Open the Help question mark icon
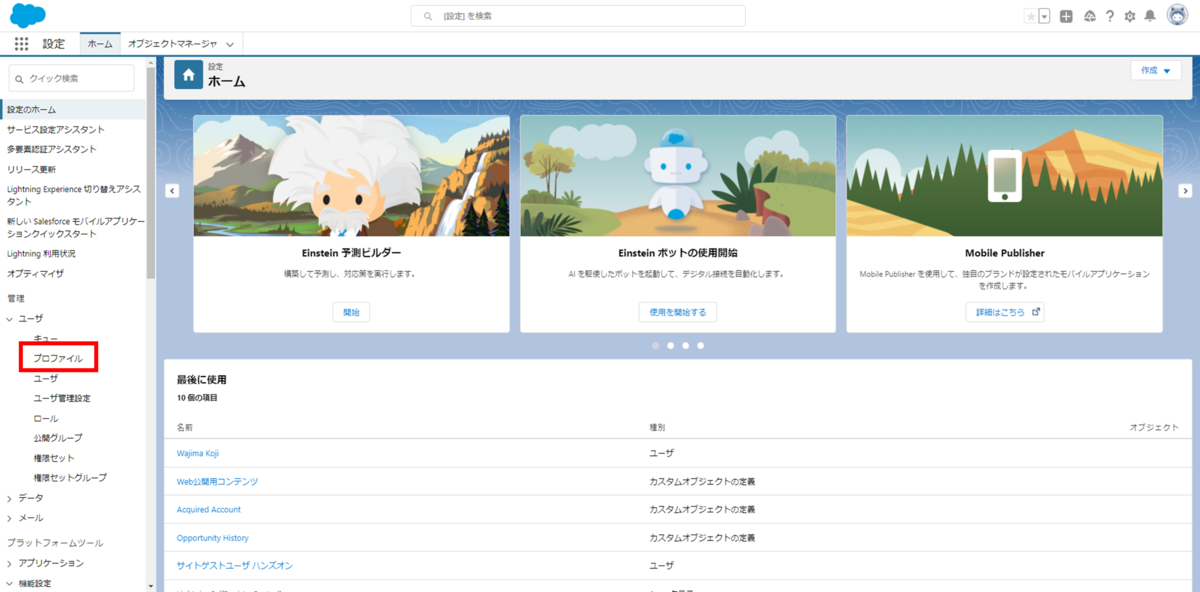 tap(1110, 16)
